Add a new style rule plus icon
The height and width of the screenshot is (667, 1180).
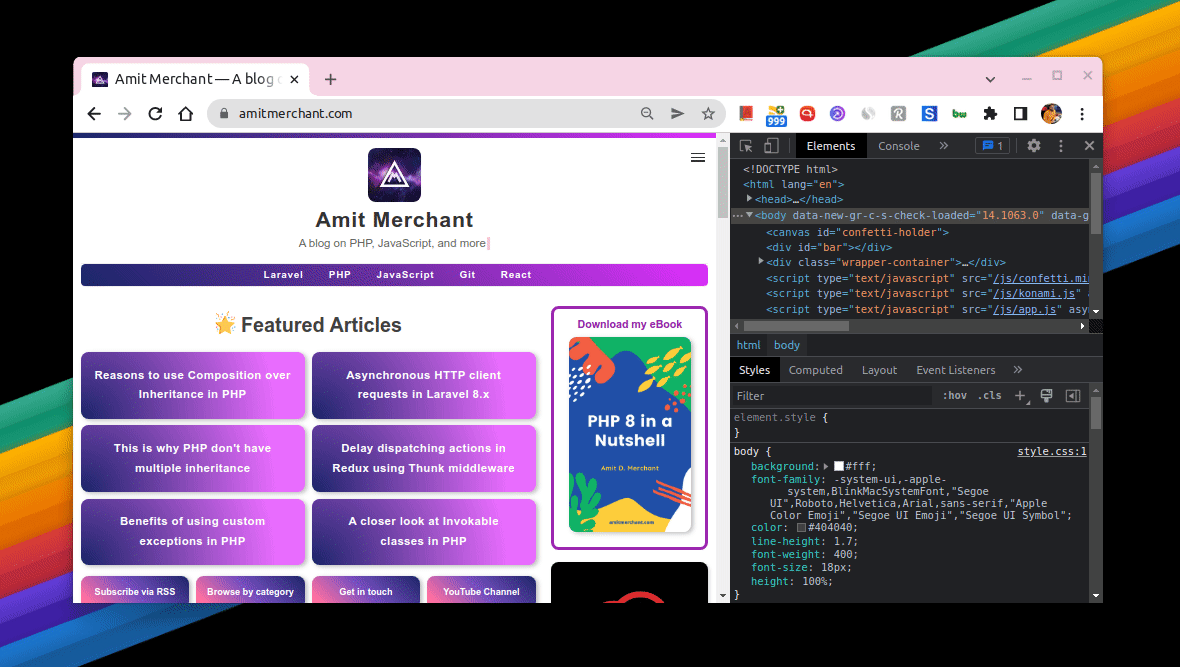[1020, 395]
